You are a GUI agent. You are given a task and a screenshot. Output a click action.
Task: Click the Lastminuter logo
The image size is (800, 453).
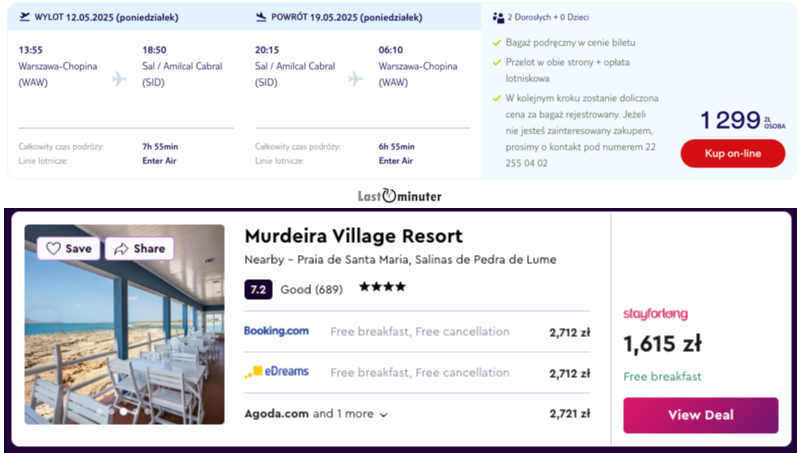point(399,196)
